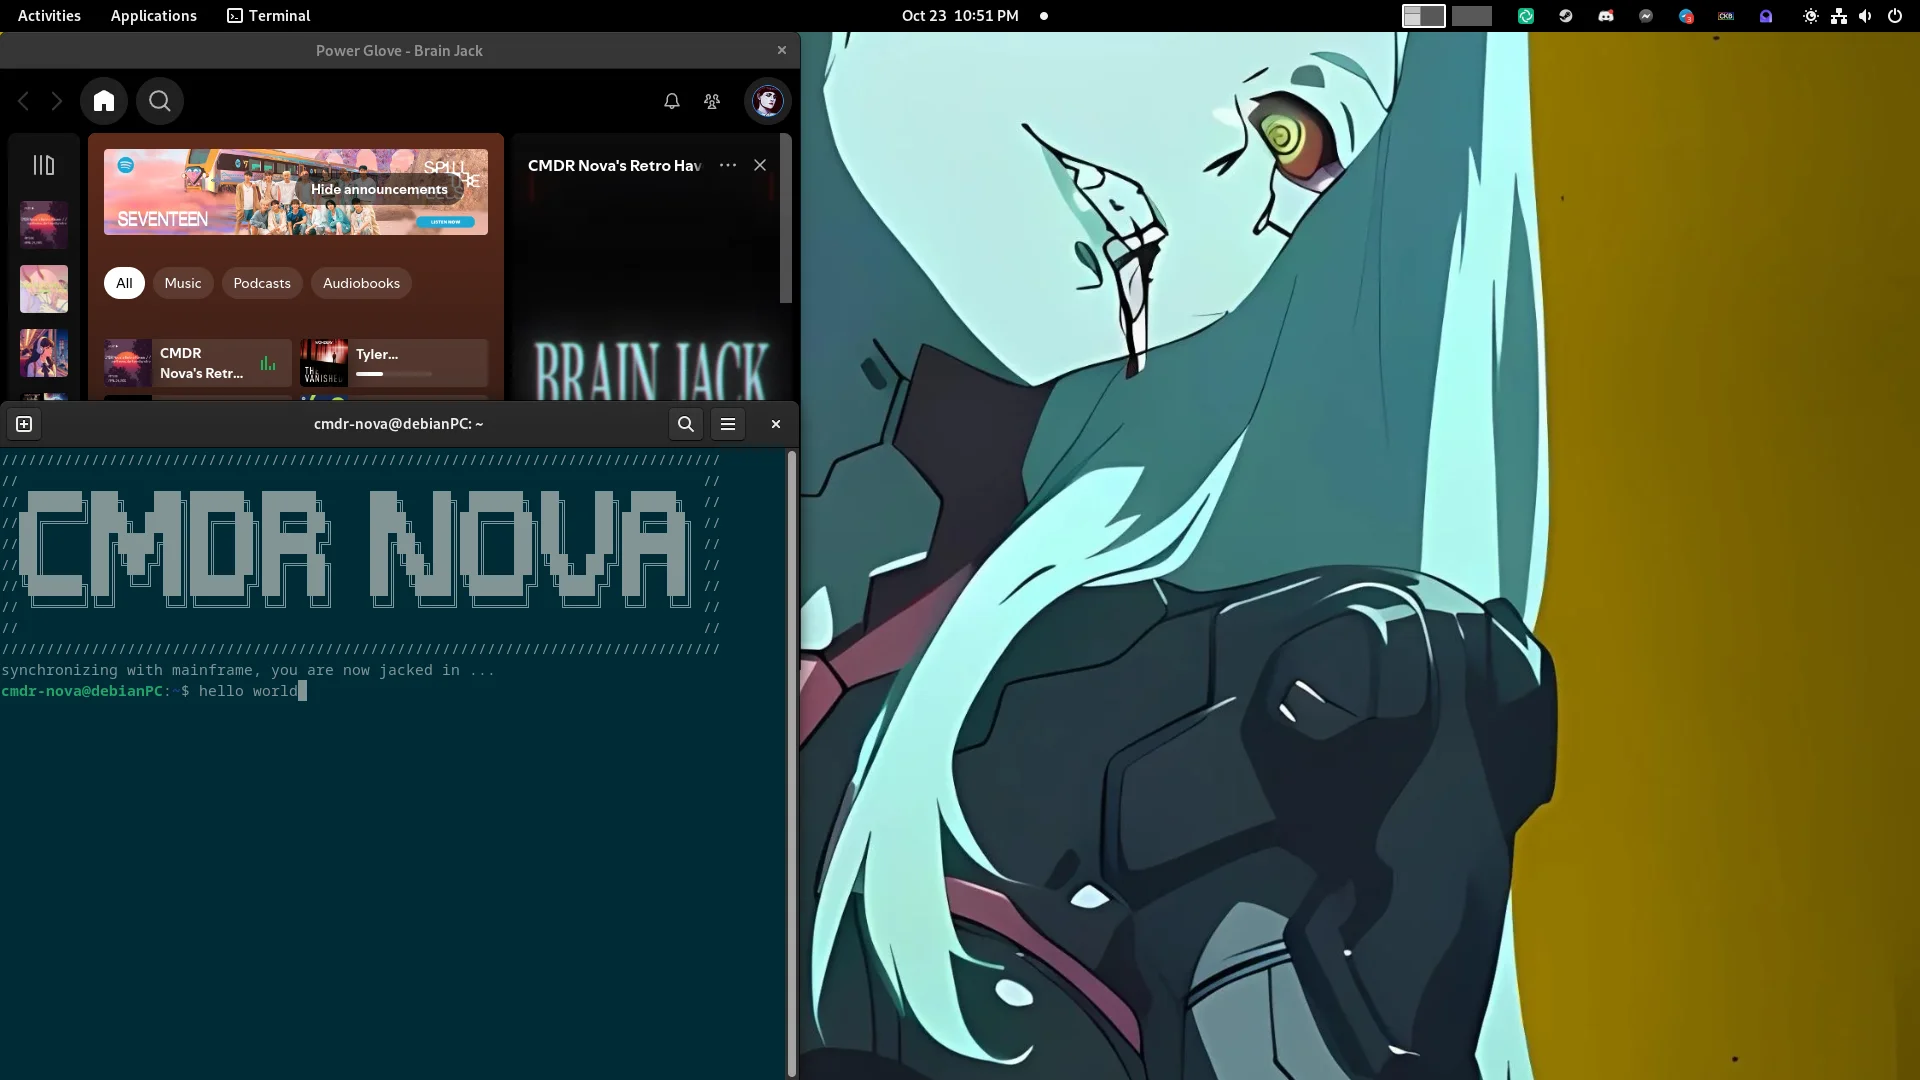This screenshot has width=1920, height=1080.
Task: Open the terminal hamburger menu
Action: point(728,424)
